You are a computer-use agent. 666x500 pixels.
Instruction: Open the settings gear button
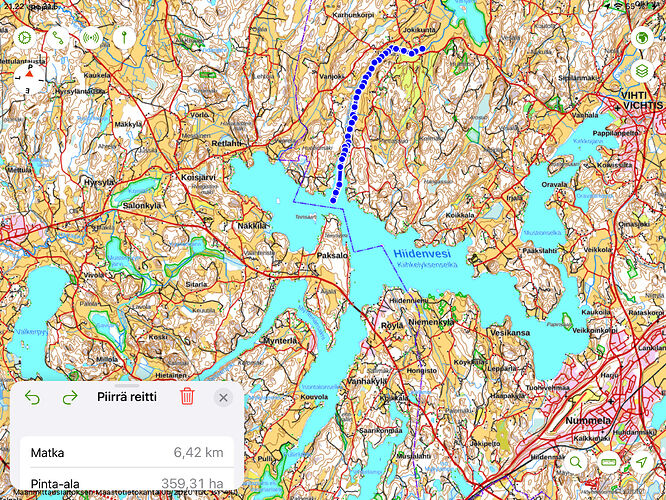pyautogui.click(x=25, y=38)
